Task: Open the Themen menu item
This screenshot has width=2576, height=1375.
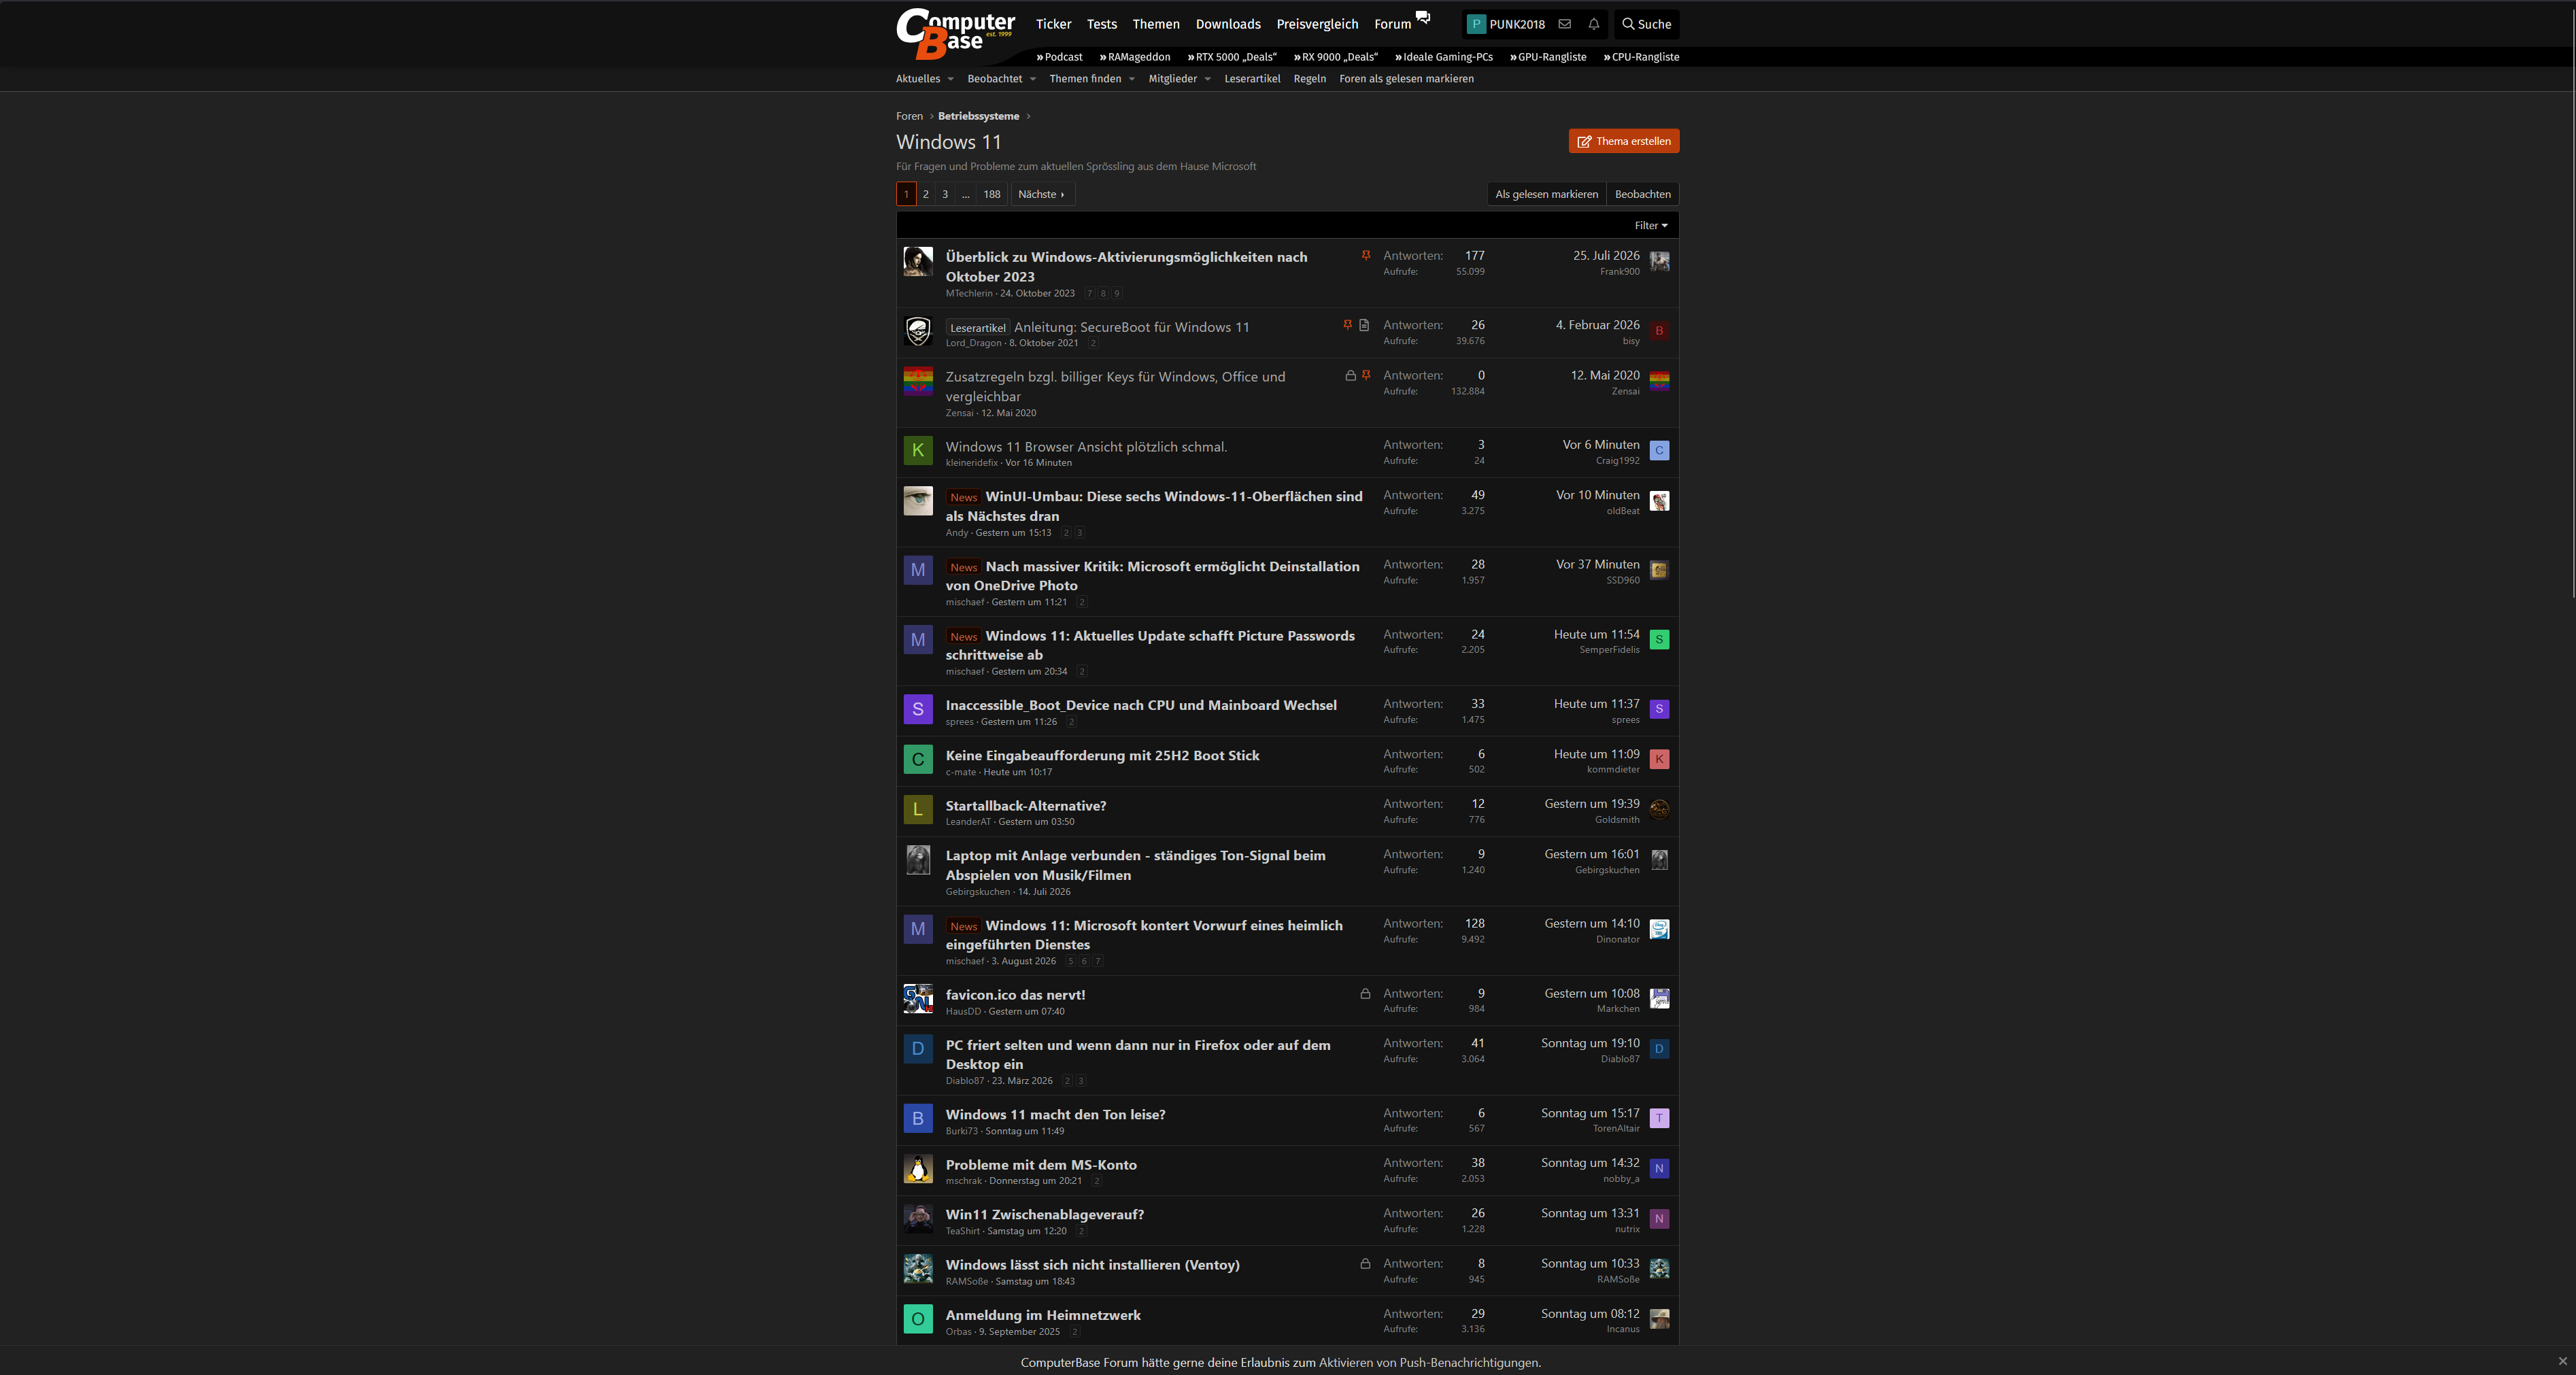Action: (1156, 24)
